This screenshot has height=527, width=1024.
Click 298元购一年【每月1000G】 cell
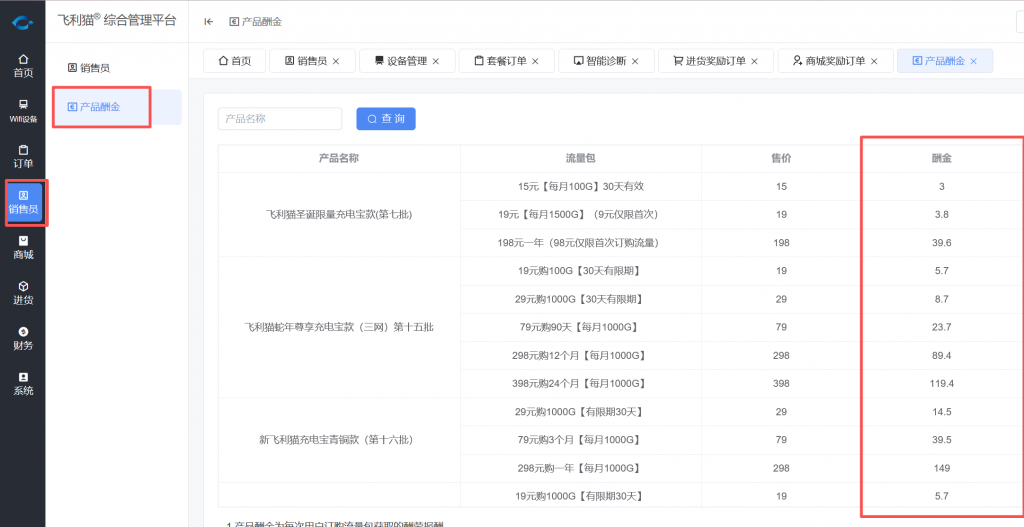pyautogui.click(x=581, y=468)
